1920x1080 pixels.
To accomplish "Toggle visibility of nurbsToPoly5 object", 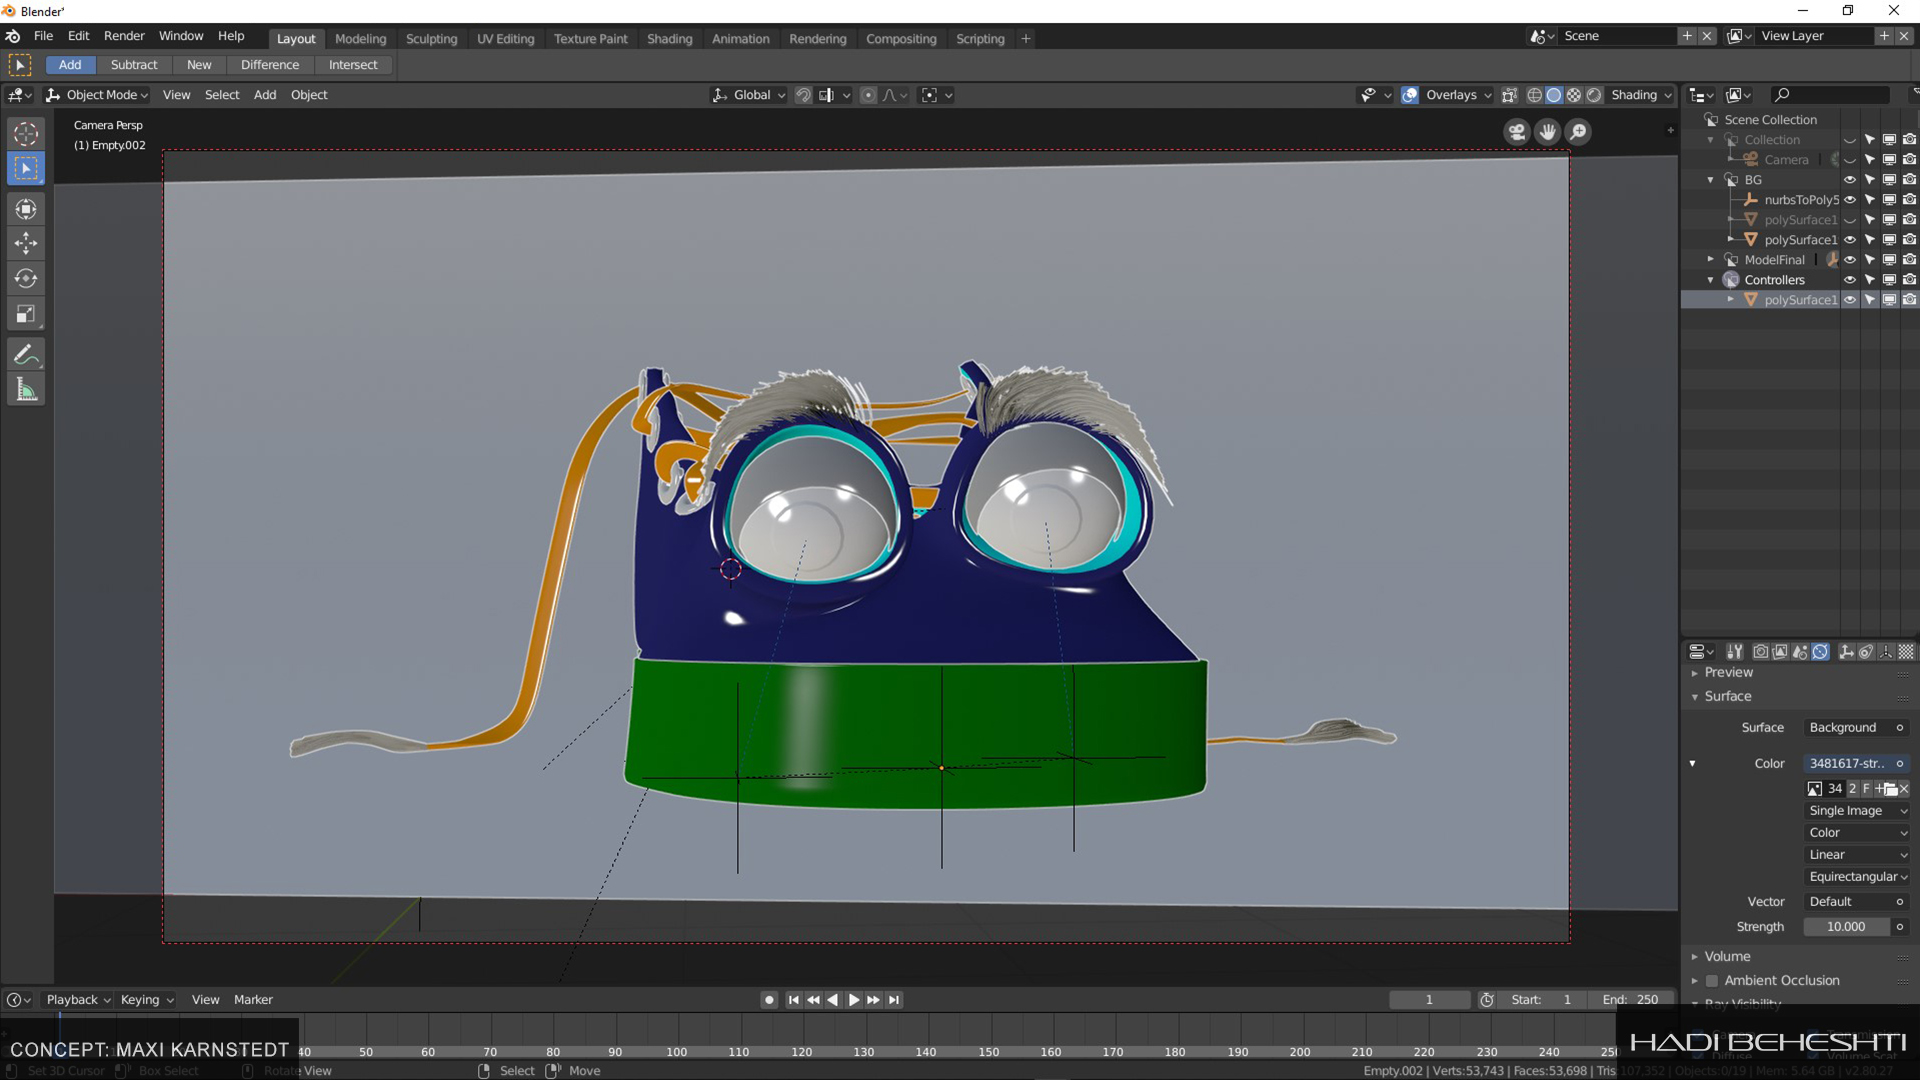I will 1849,200.
